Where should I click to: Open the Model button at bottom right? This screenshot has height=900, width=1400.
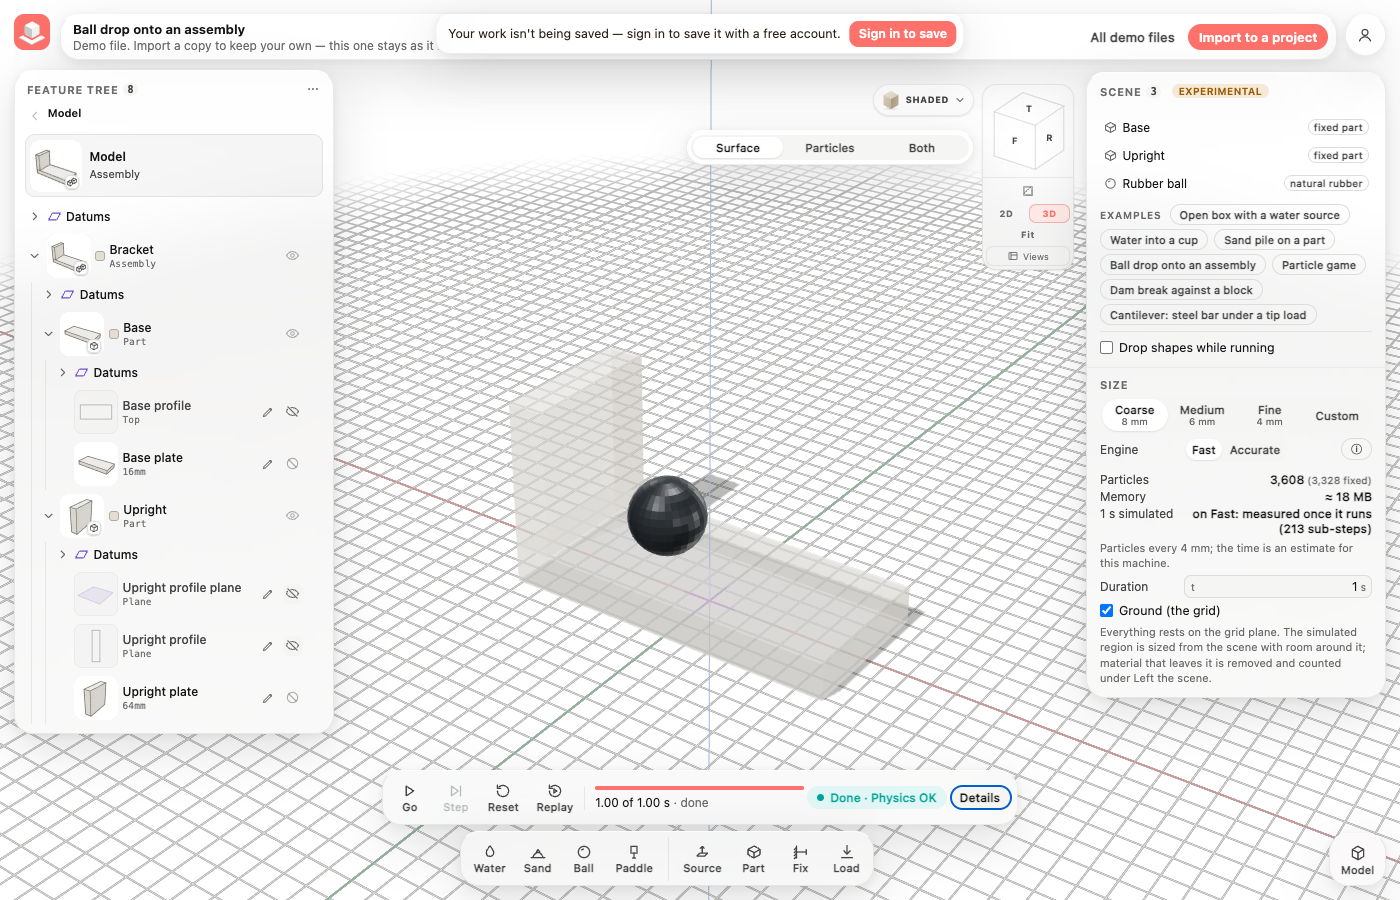coord(1358,860)
